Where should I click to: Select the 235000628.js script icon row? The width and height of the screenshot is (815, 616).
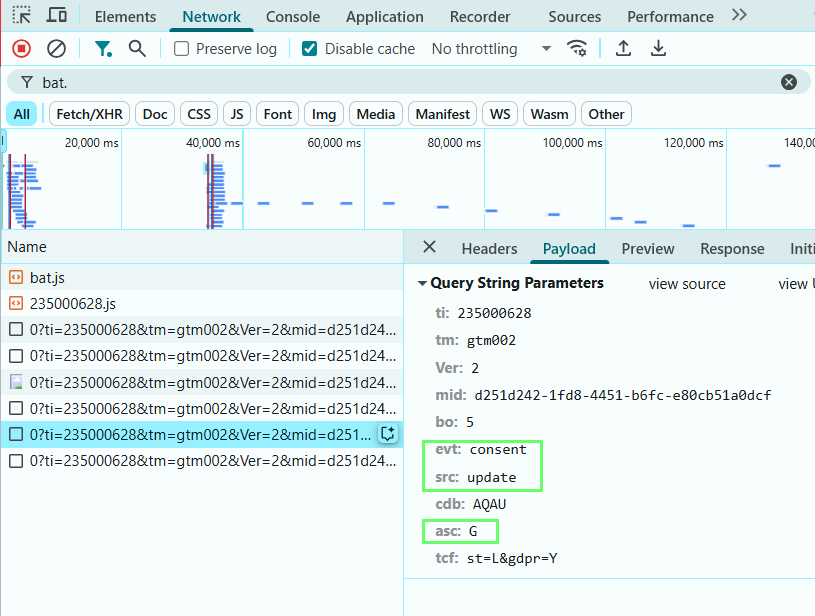16,304
